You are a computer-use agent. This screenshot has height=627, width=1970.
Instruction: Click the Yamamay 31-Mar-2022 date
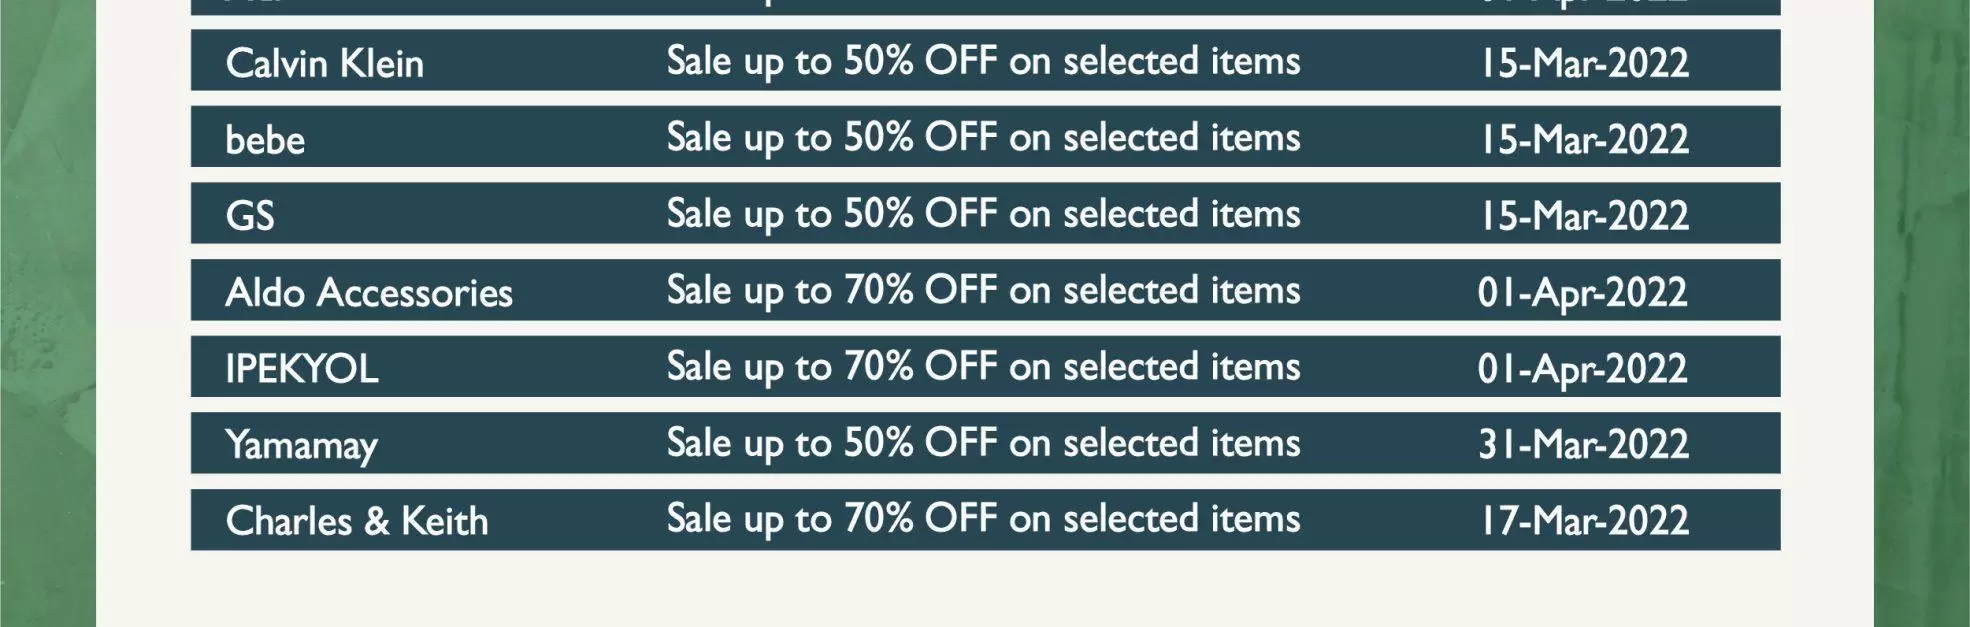(1584, 445)
